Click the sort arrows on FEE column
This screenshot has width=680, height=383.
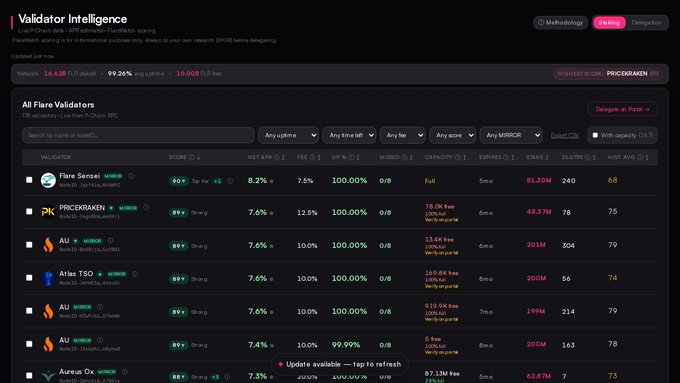click(x=319, y=157)
